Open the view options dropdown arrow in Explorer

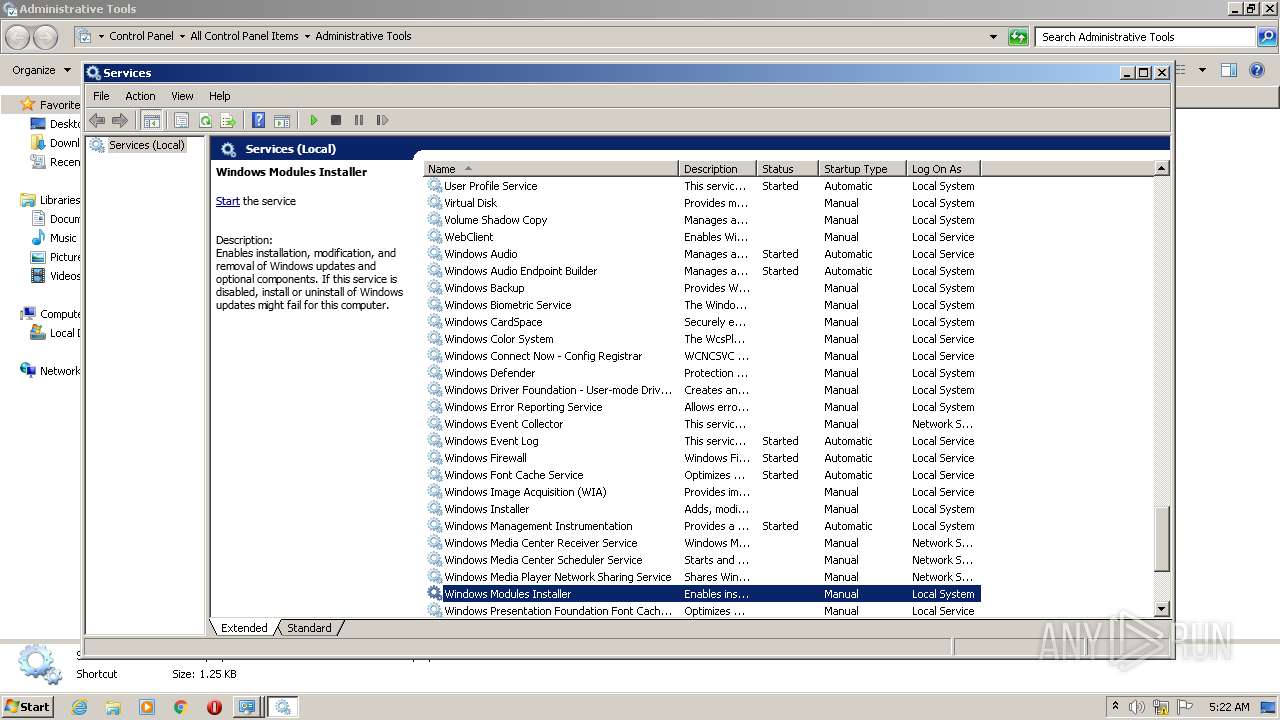click(1202, 70)
